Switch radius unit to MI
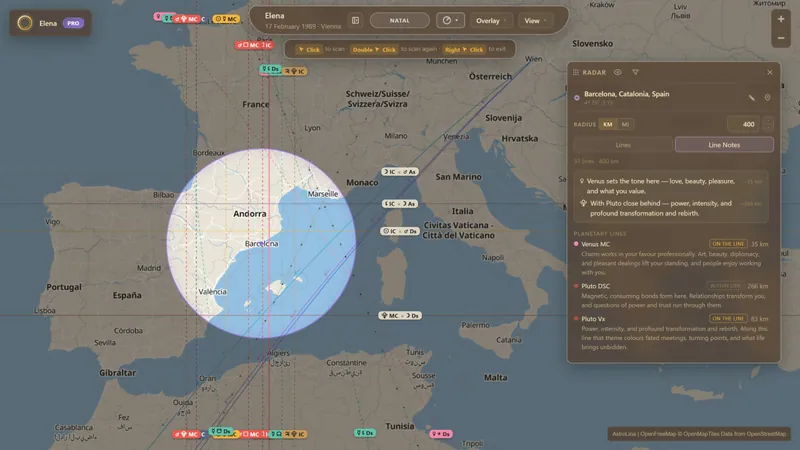 (x=625, y=124)
